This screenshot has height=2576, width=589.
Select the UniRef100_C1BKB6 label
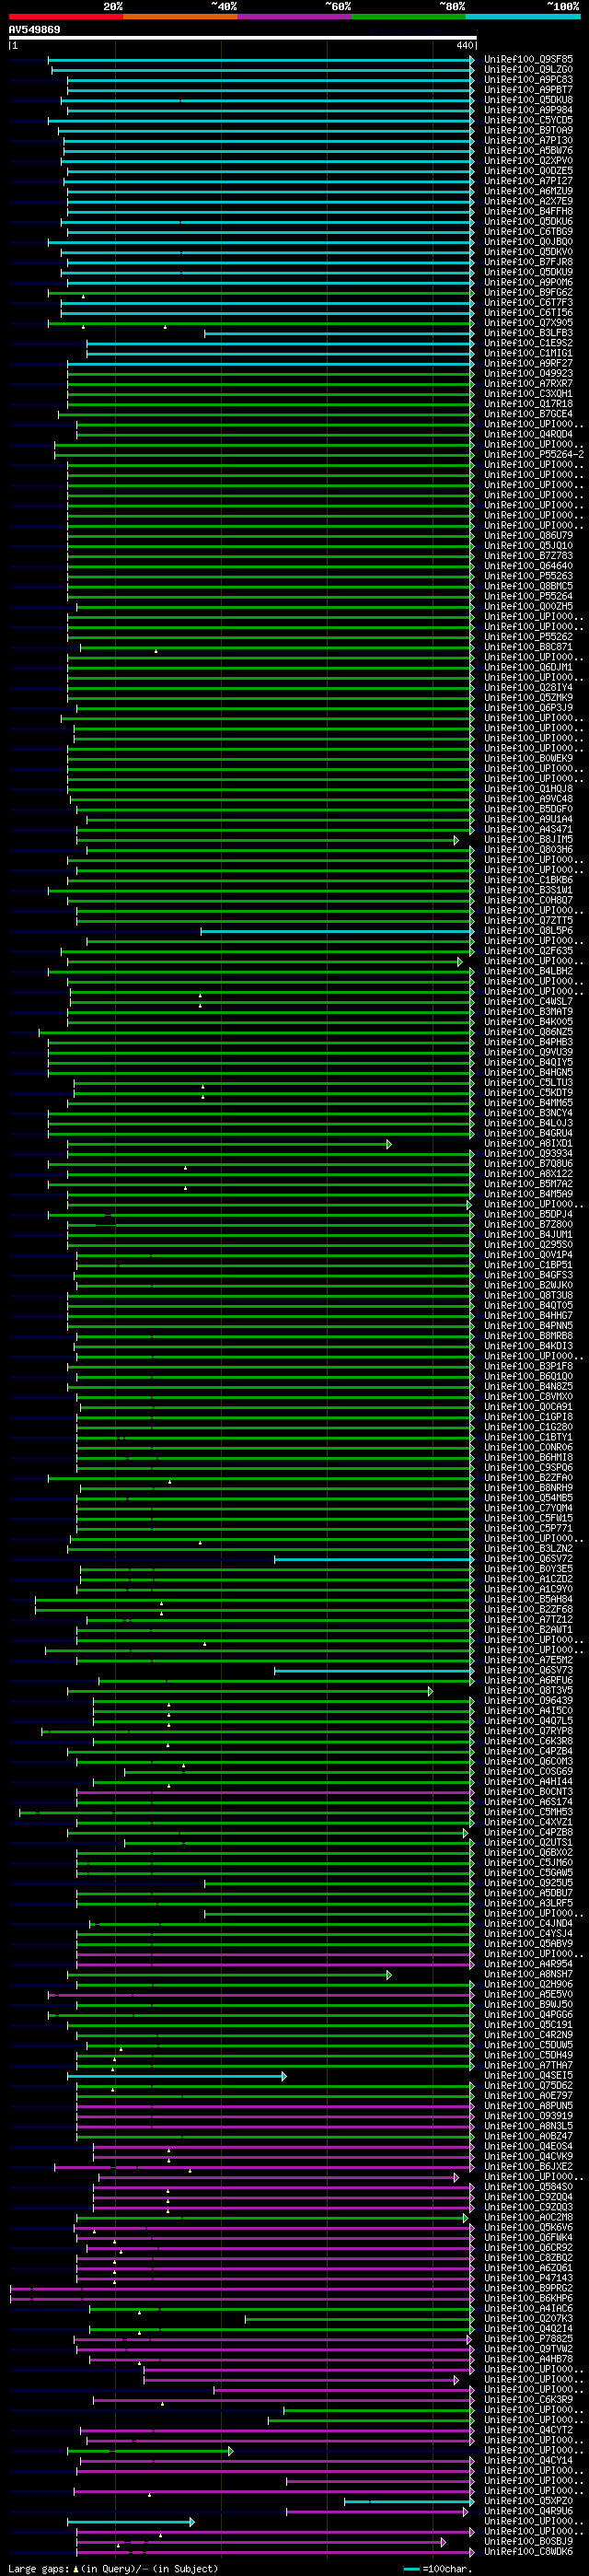tap(529, 880)
